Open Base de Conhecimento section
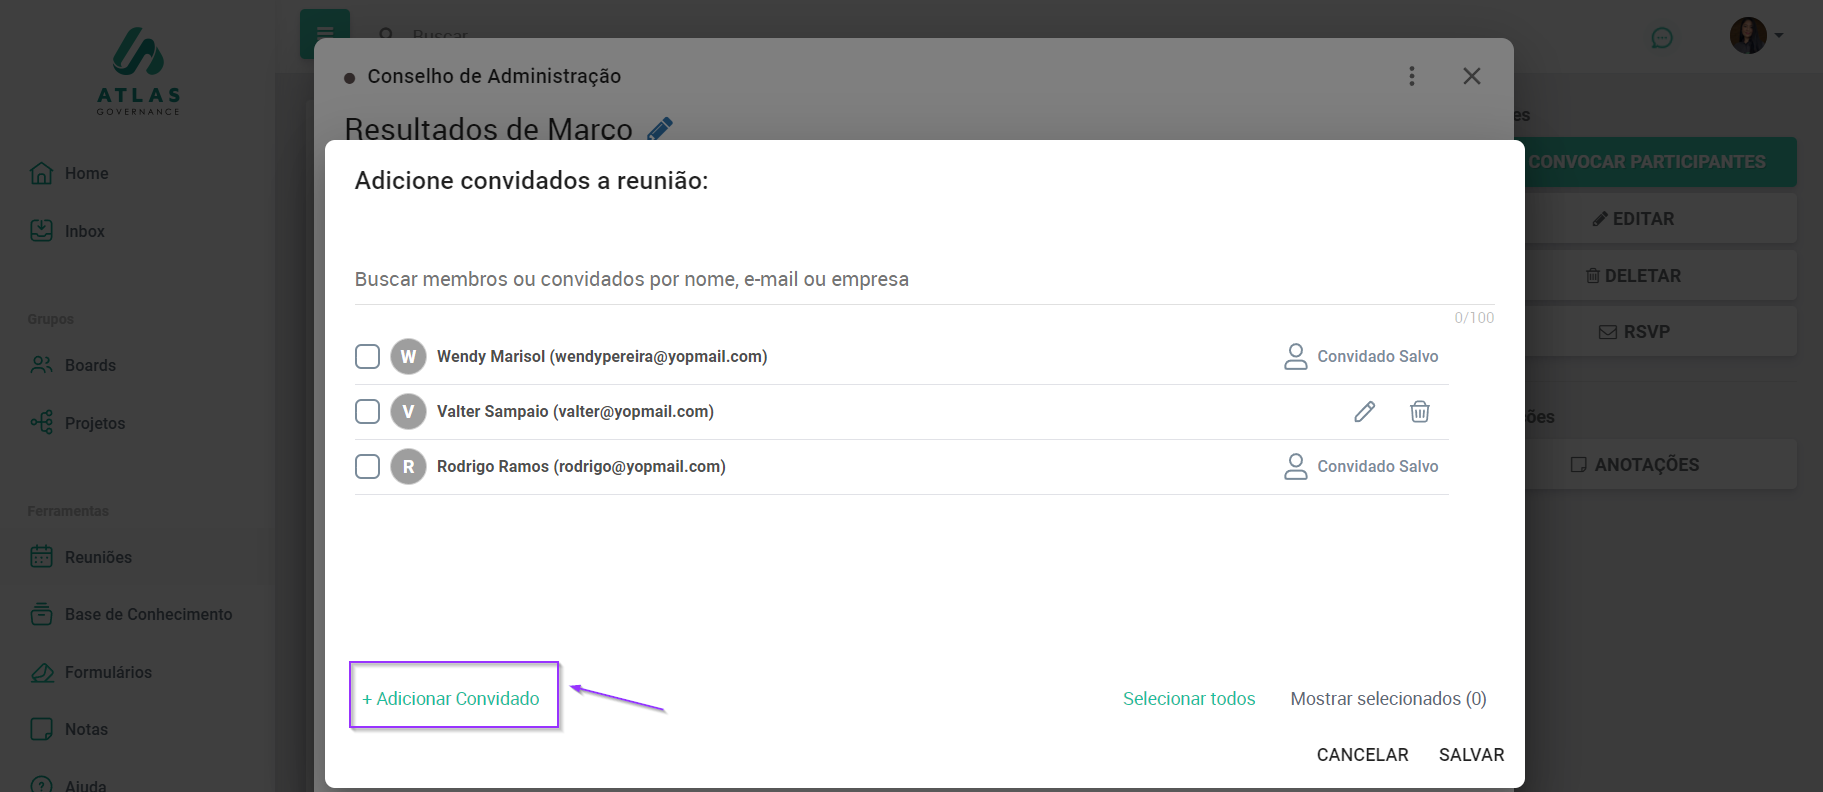1823x792 pixels. click(x=147, y=614)
